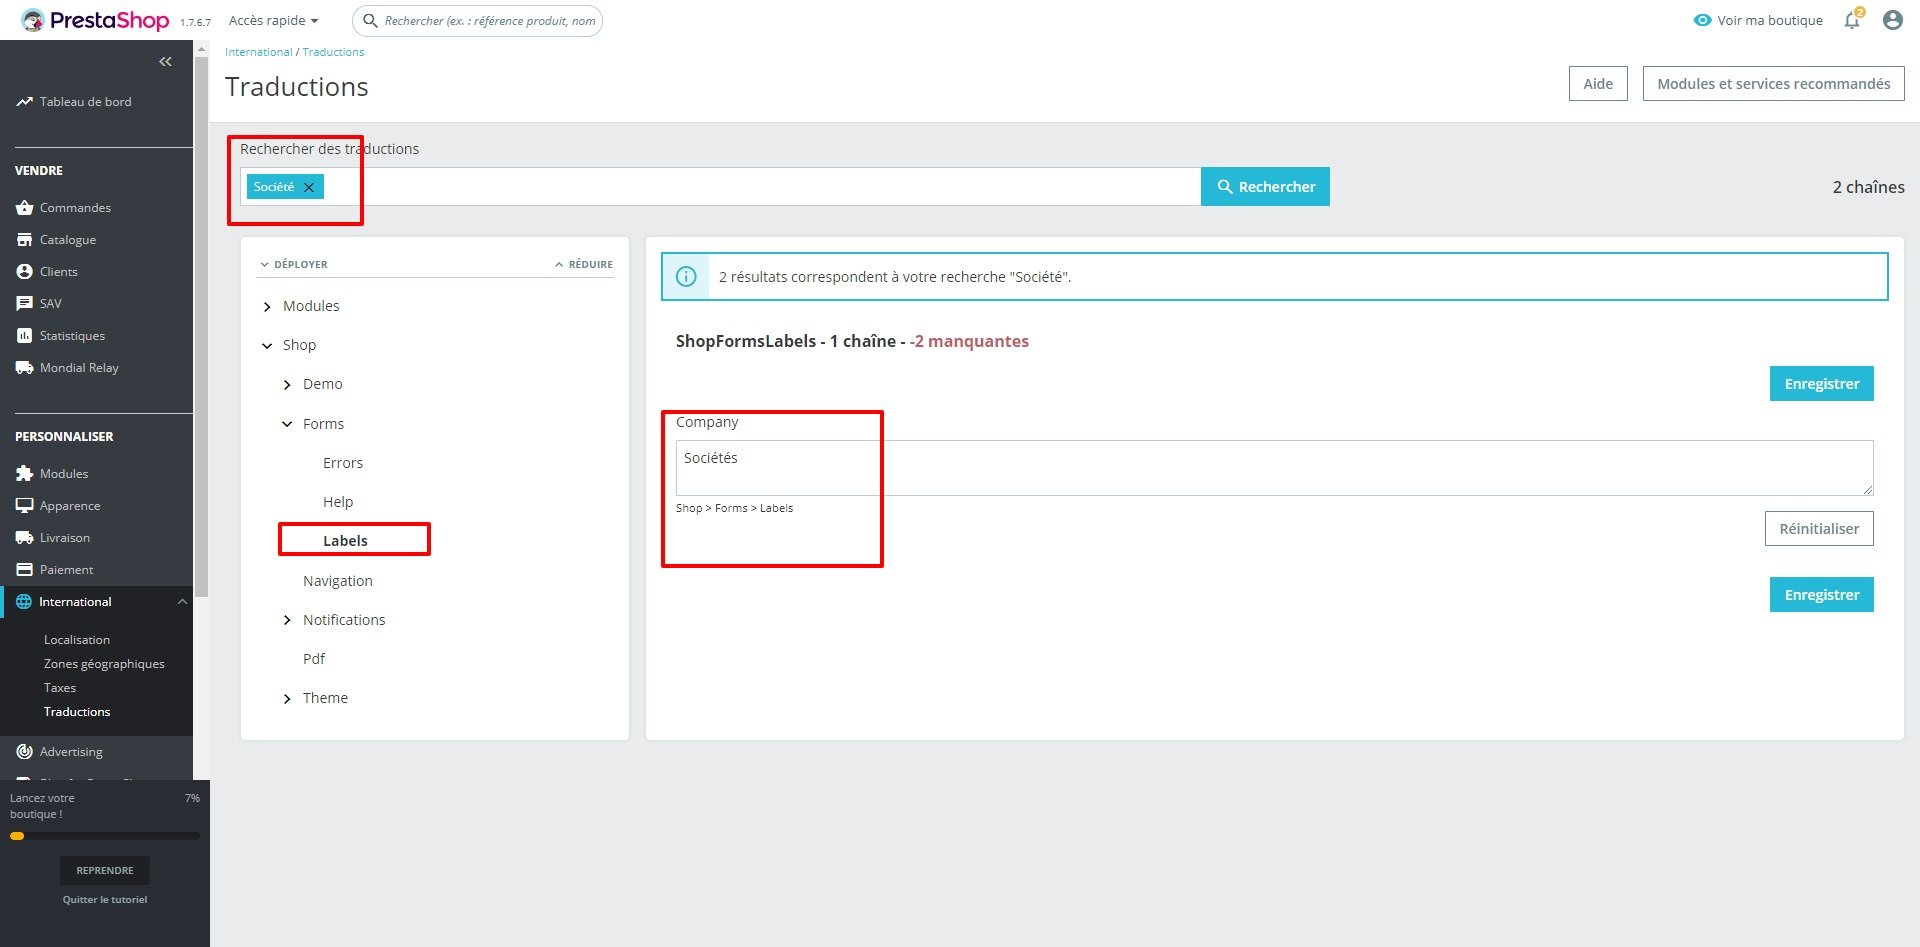Image resolution: width=1920 pixels, height=947 pixels.
Task: Select the Help tree item
Action: 338,502
